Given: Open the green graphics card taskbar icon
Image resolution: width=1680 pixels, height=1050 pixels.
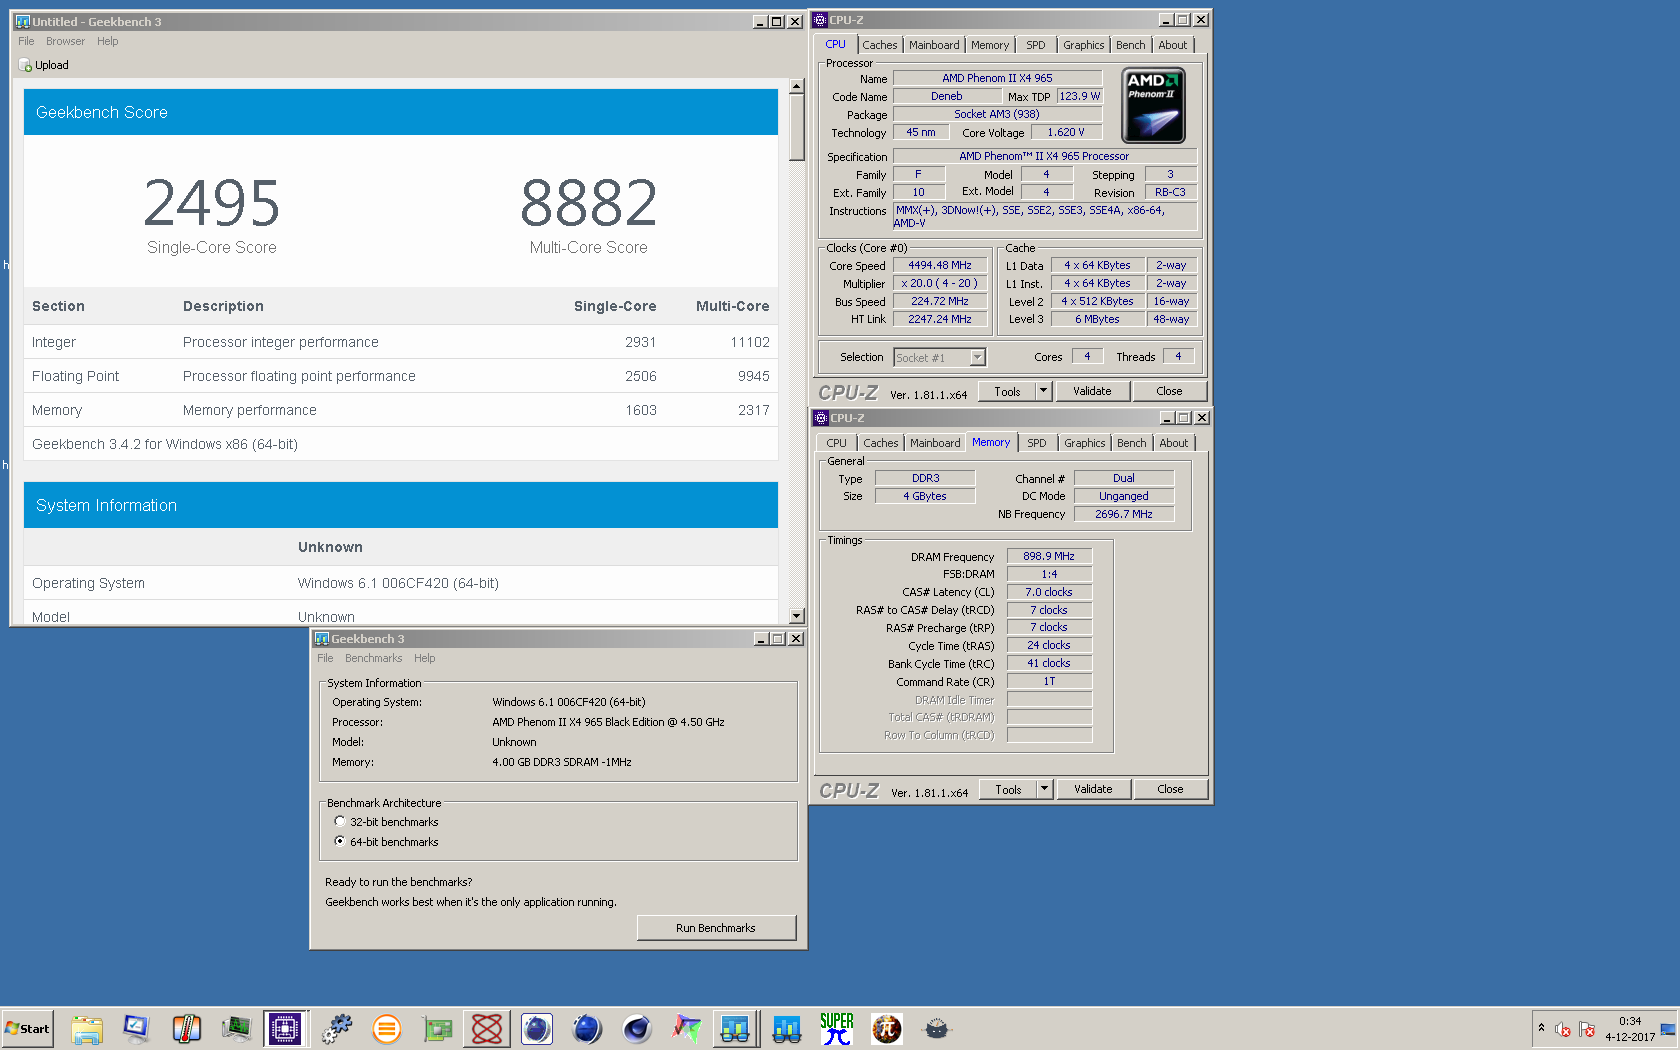Looking at the screenshot, I should pos(437,1028).
